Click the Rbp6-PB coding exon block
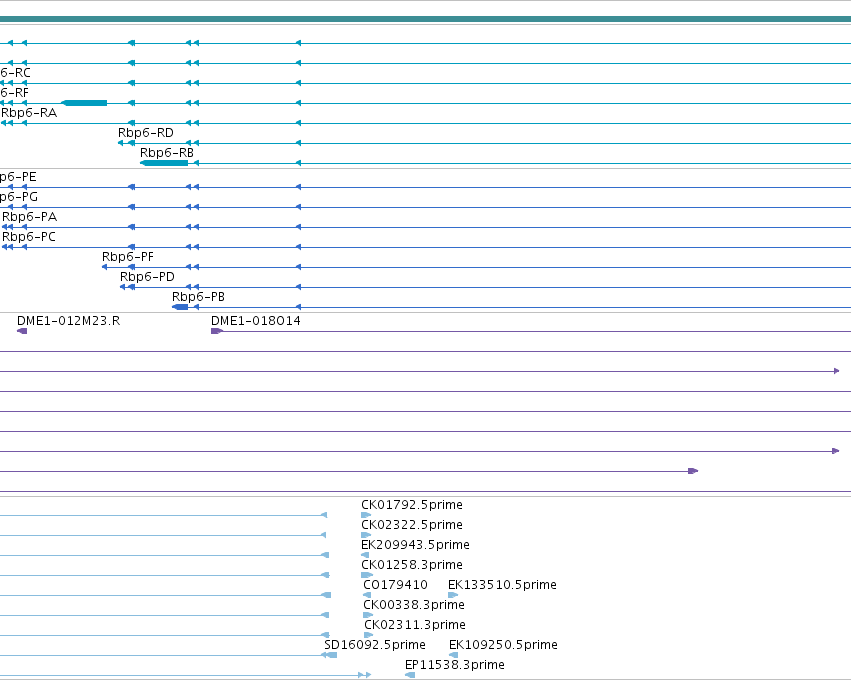The height and width of the screenshot is (680, 851). click(x=180, y=307)
